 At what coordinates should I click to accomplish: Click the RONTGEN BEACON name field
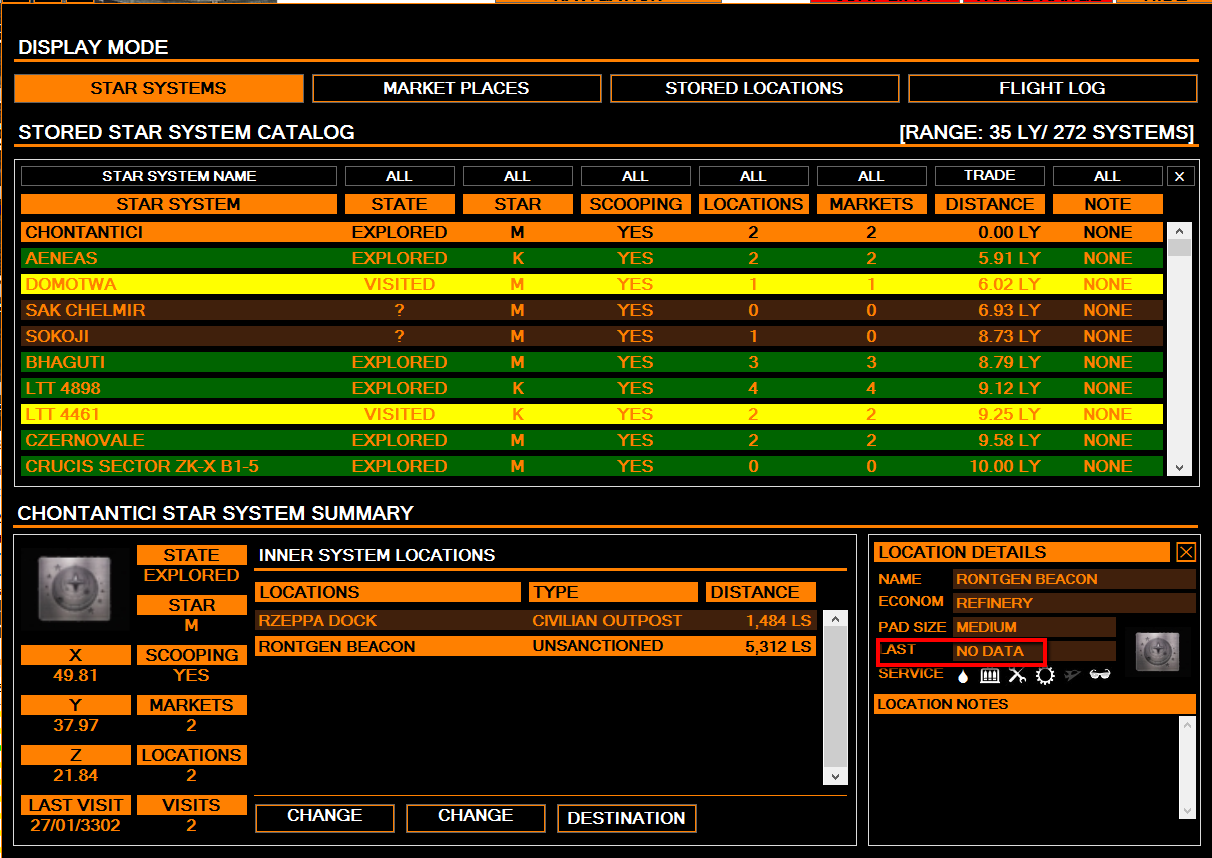click(1074, 579)
